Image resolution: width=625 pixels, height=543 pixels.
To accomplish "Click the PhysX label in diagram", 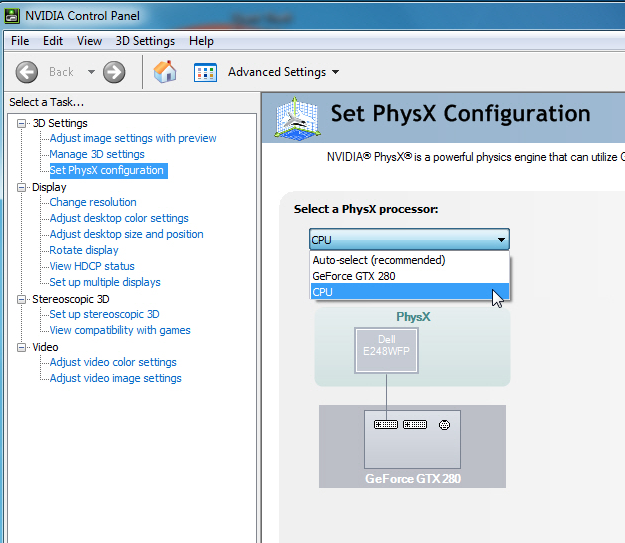I will (x=413, y=317).
